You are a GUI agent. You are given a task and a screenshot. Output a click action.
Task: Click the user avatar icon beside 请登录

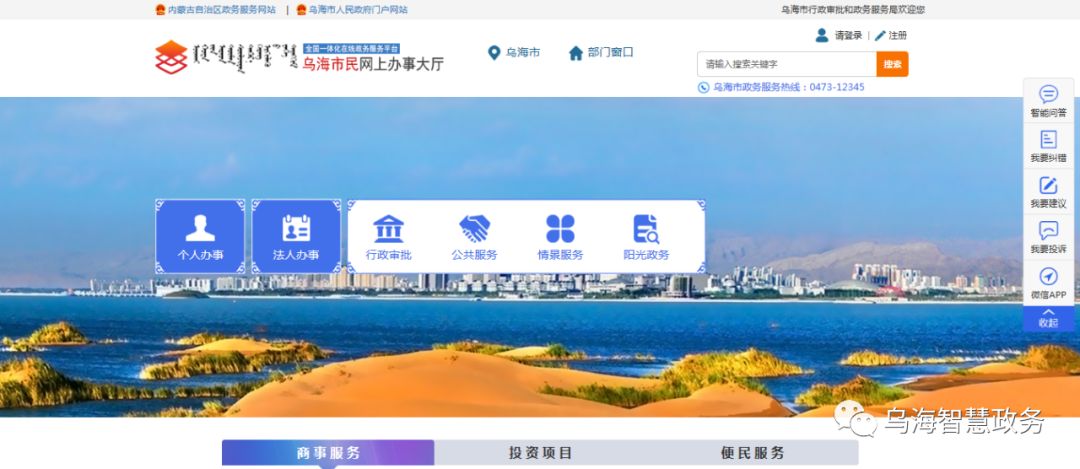point(822,35)
